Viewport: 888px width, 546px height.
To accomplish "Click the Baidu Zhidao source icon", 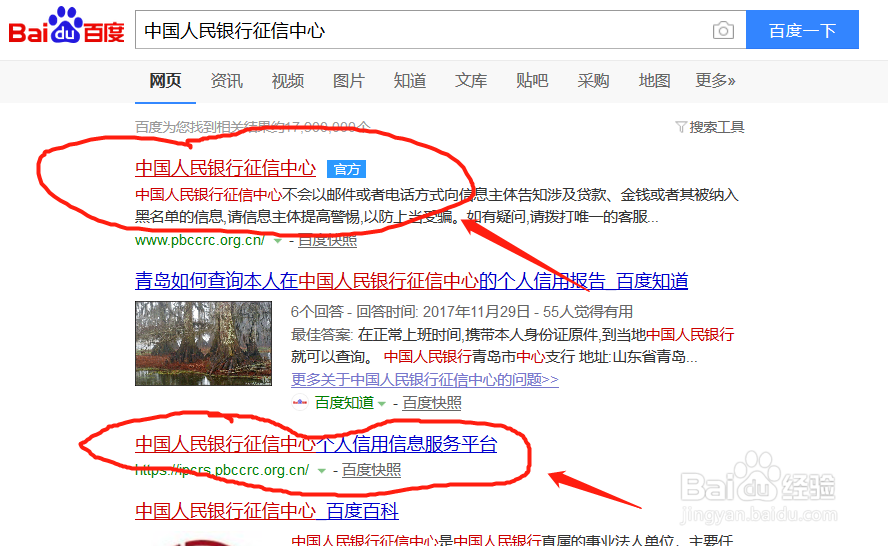I will (x=300, y=402).
